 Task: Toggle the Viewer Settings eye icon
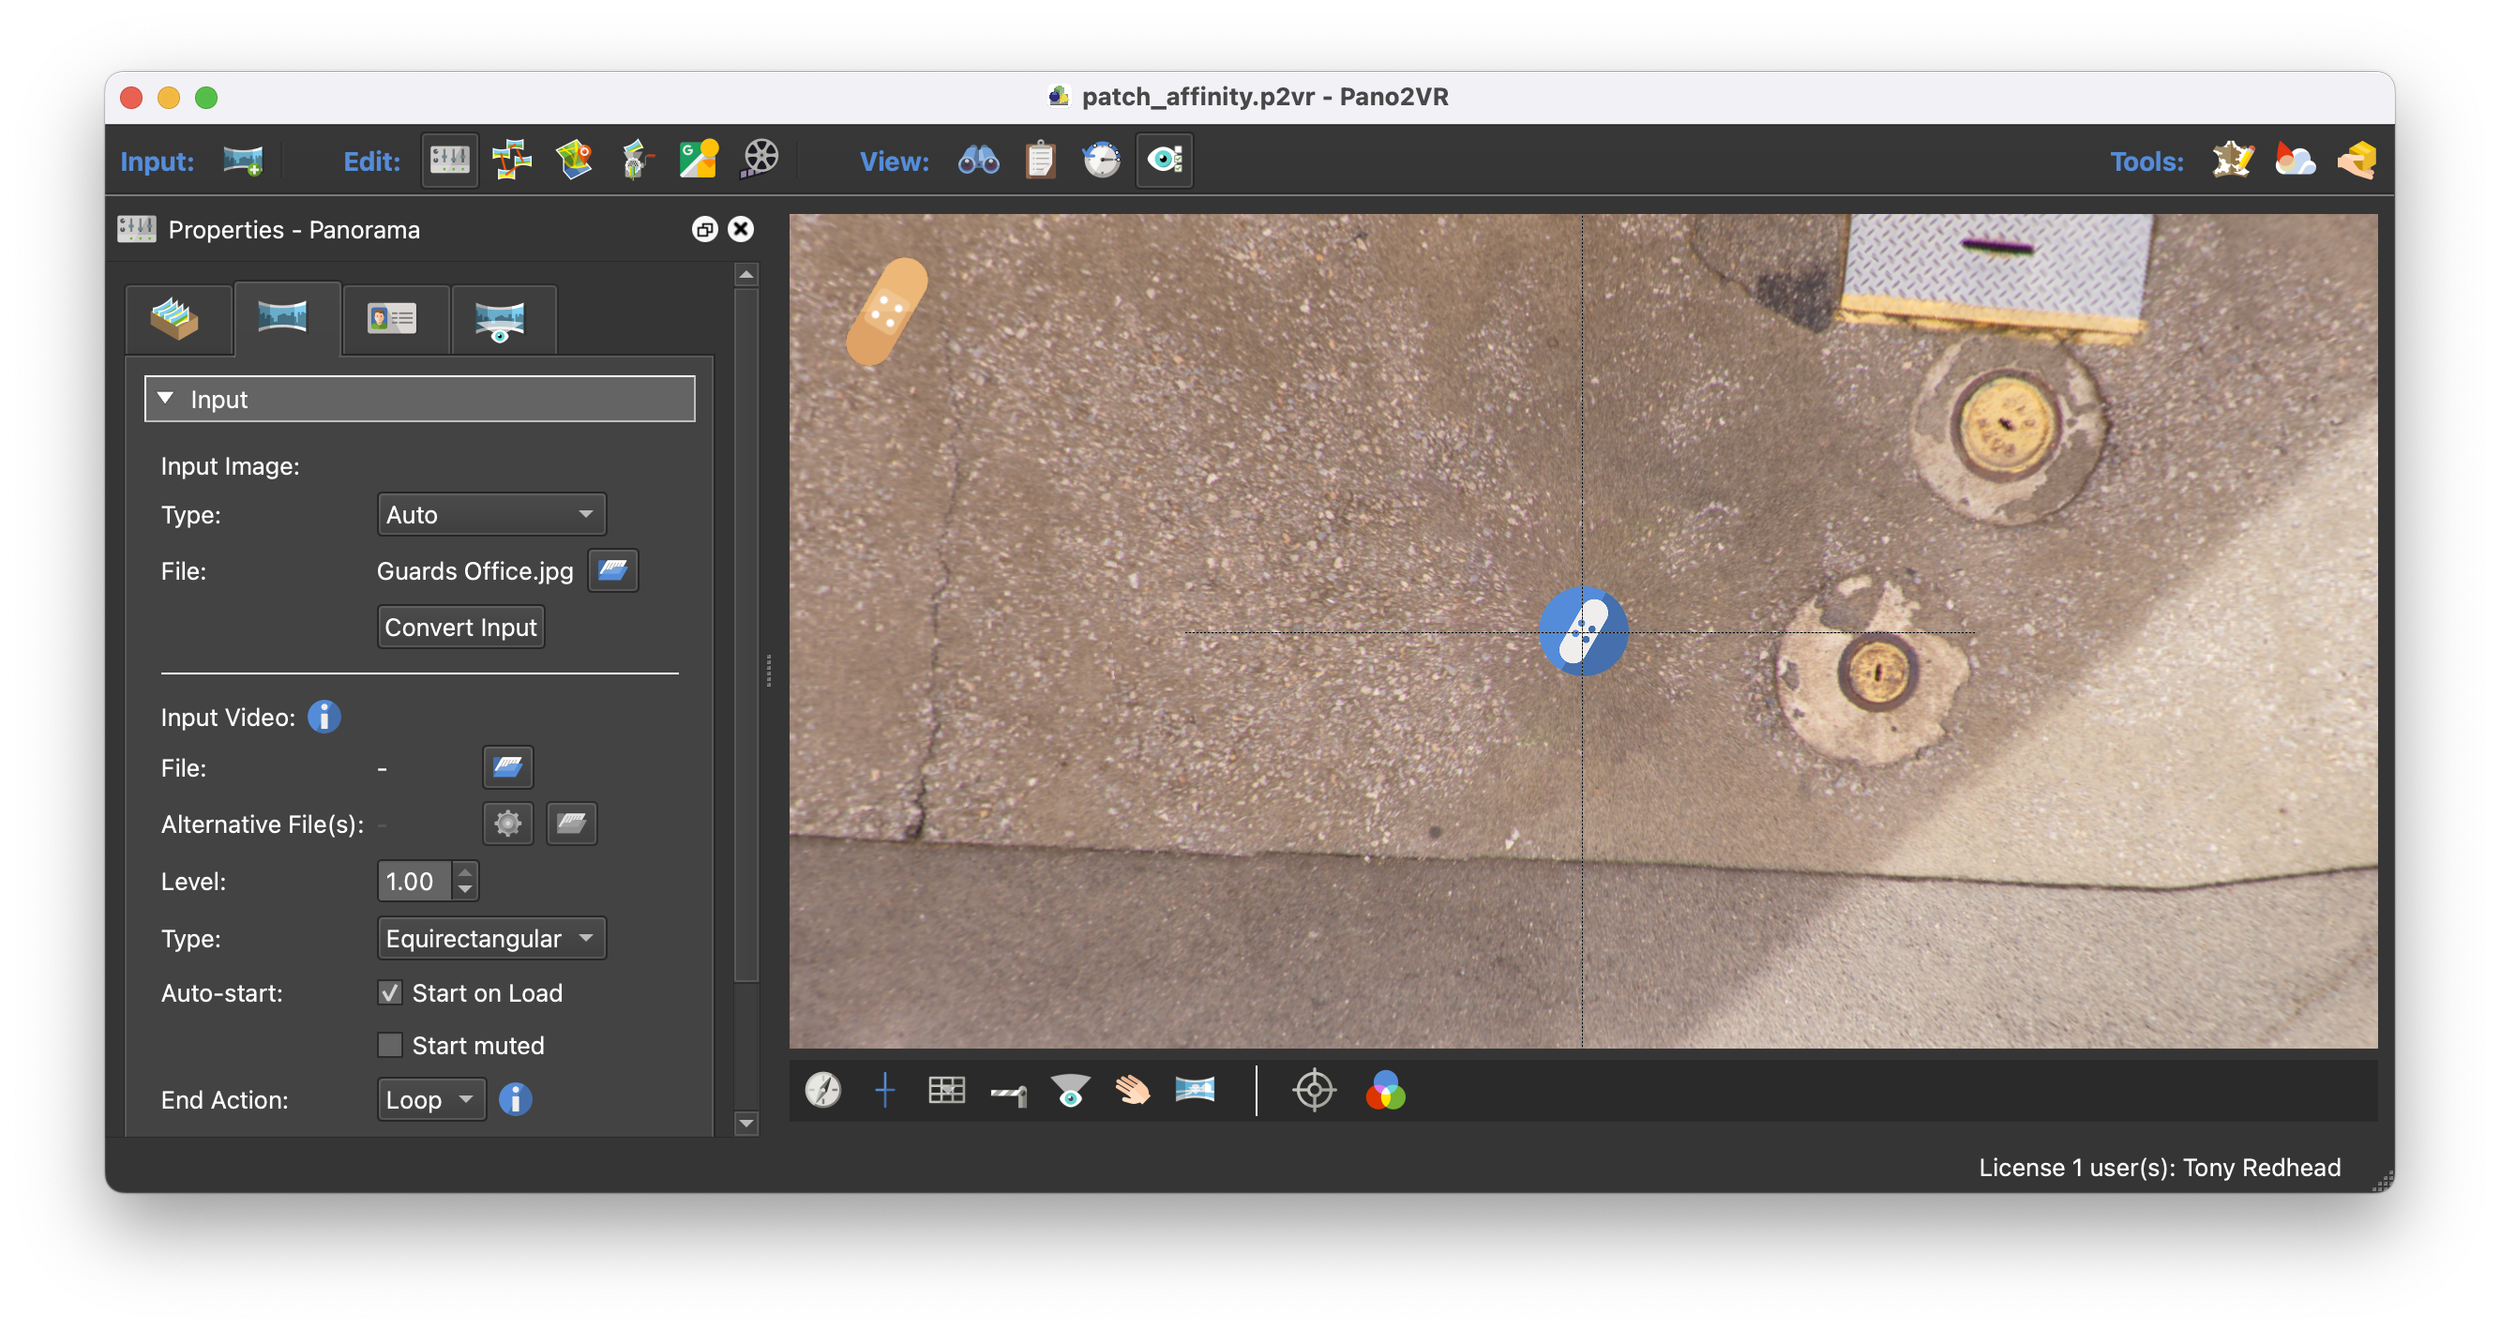tap(1164, 160)
